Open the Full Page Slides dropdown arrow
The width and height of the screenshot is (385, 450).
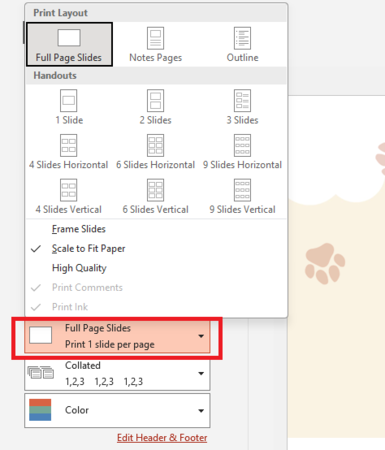pos(201,336)
